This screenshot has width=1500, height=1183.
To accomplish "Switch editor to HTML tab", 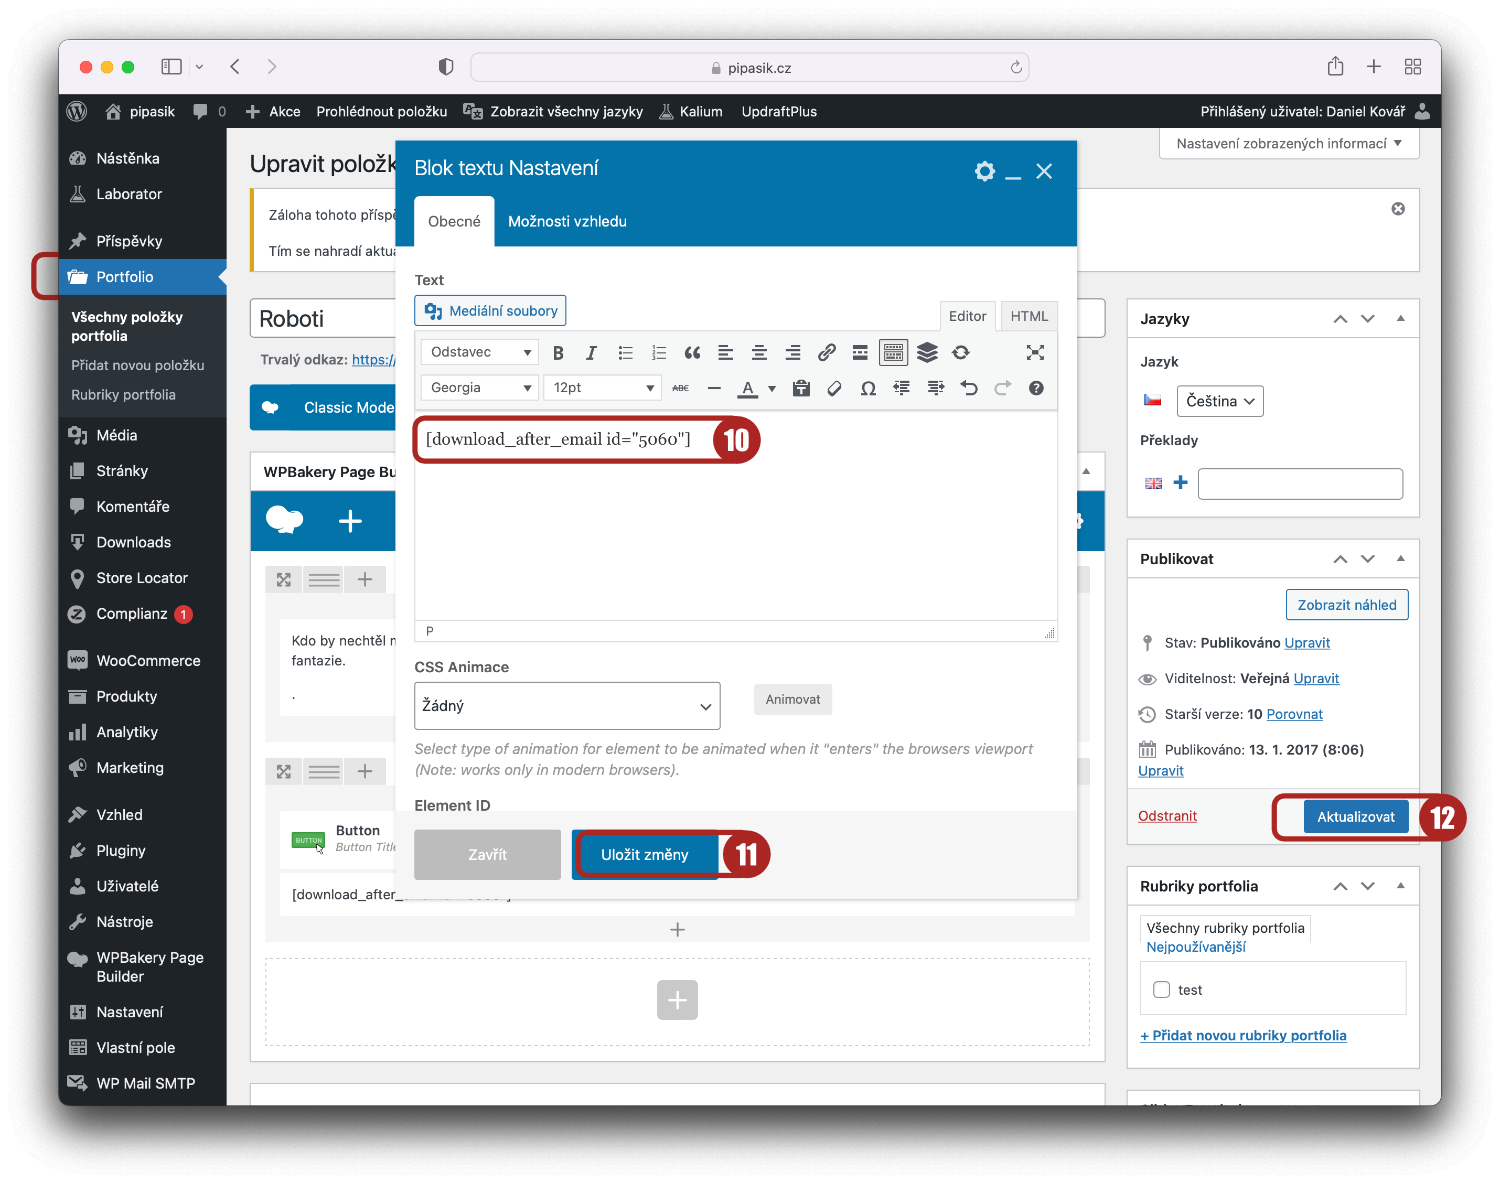I will 1028,316.
